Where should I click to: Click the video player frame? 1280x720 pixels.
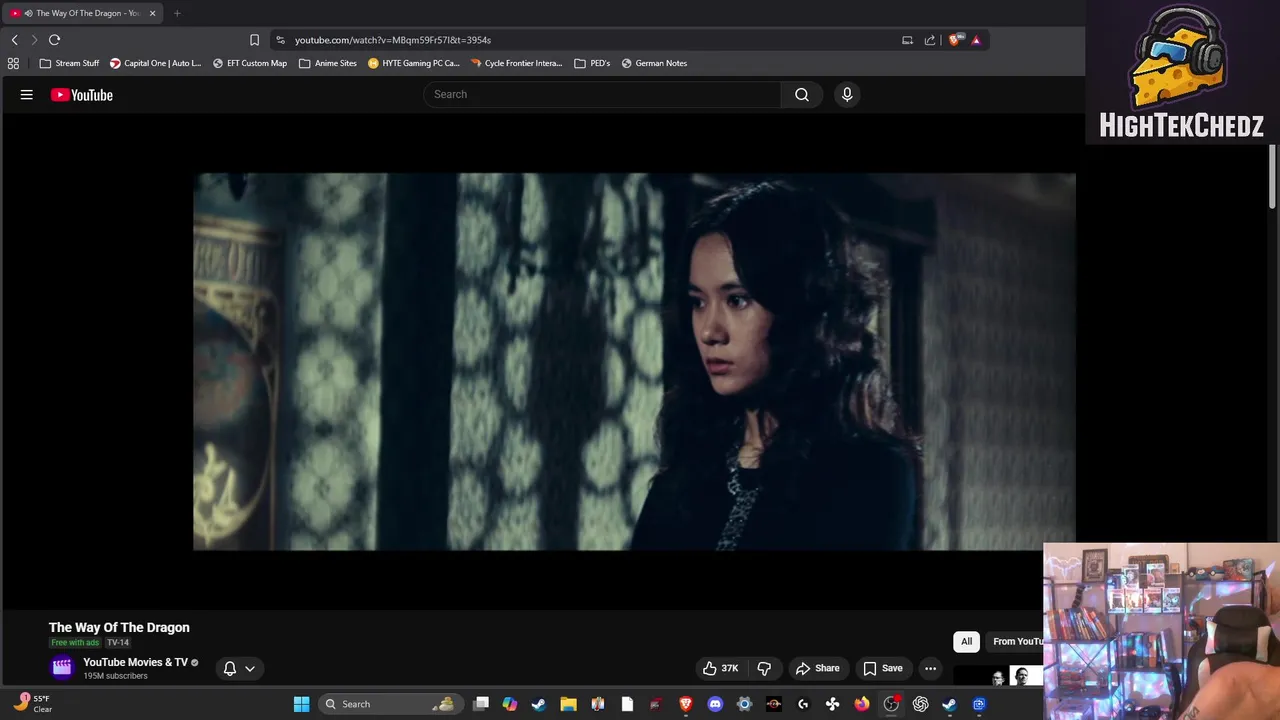(x=634, y=362)
